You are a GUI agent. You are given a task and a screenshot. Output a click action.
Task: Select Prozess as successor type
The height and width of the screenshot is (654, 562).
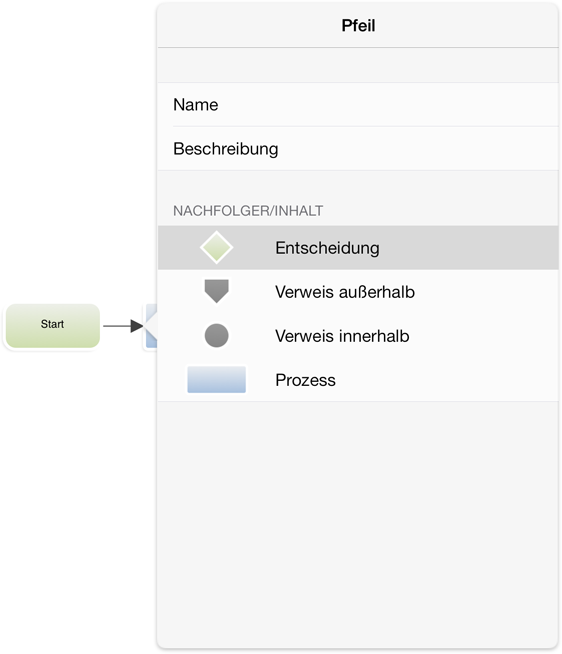[x=358, y=380]
